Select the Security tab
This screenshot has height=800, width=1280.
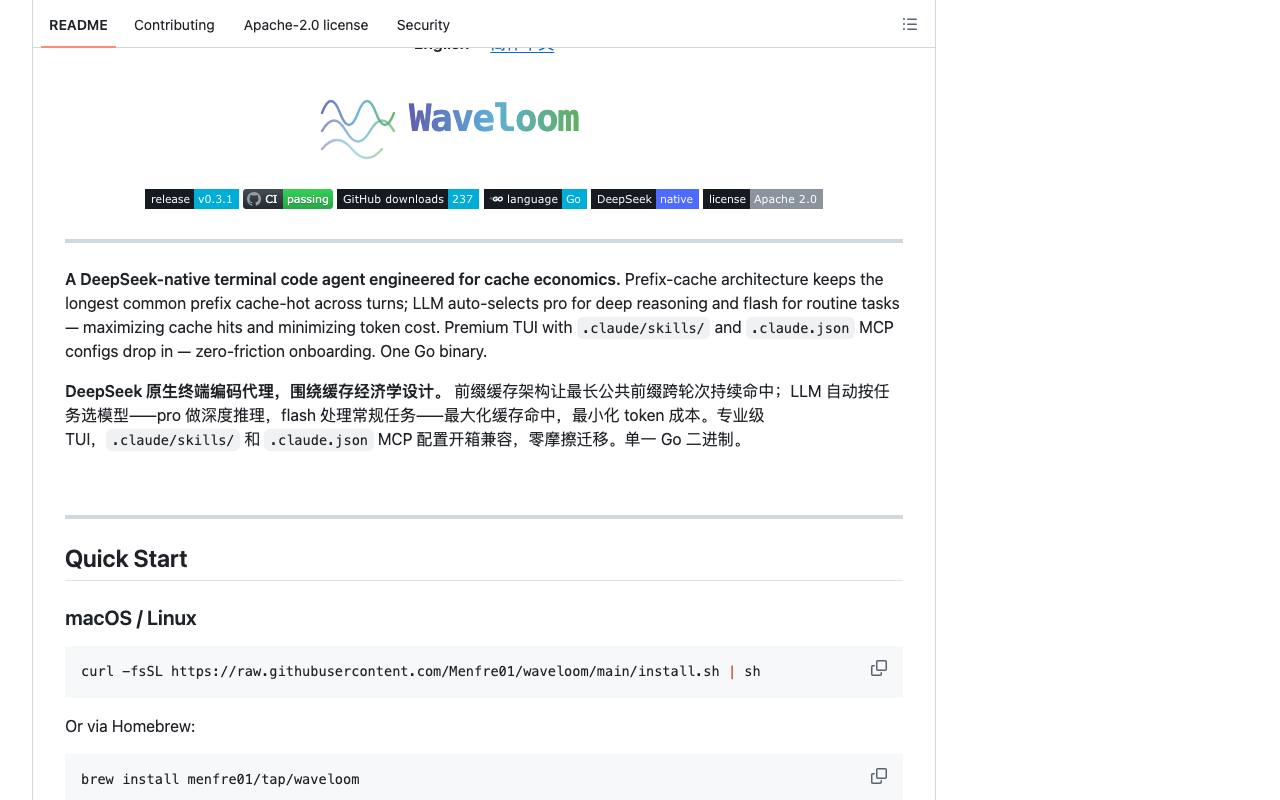pos(423,25)
